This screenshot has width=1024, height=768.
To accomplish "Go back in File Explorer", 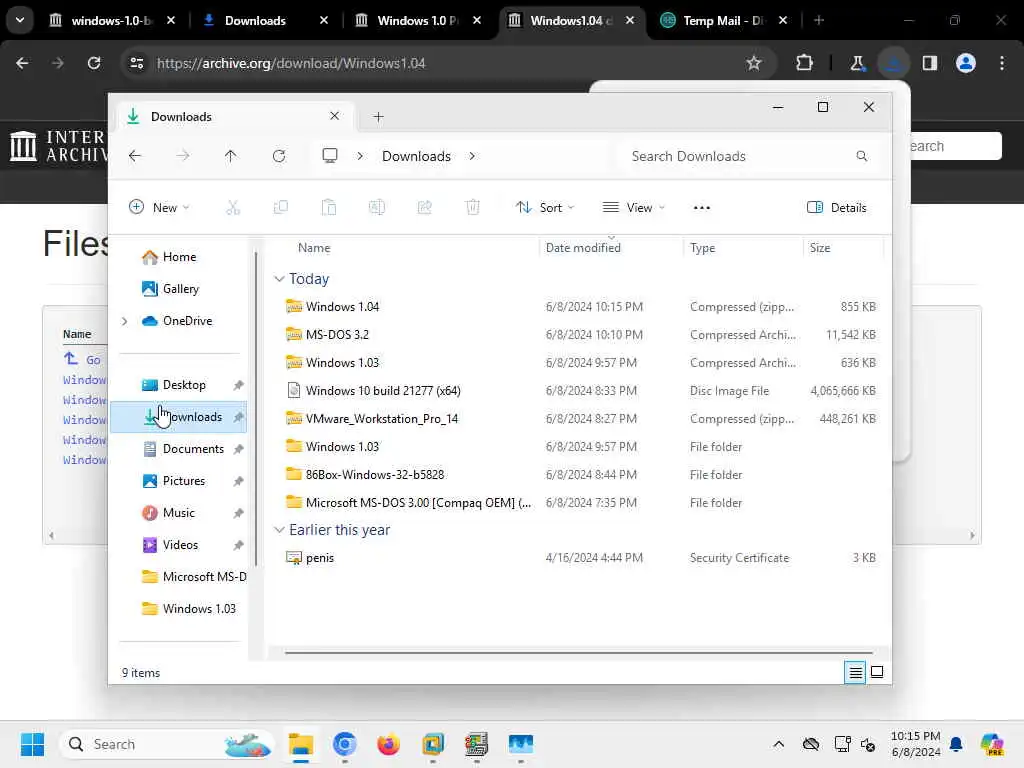I will coord(135,156).
